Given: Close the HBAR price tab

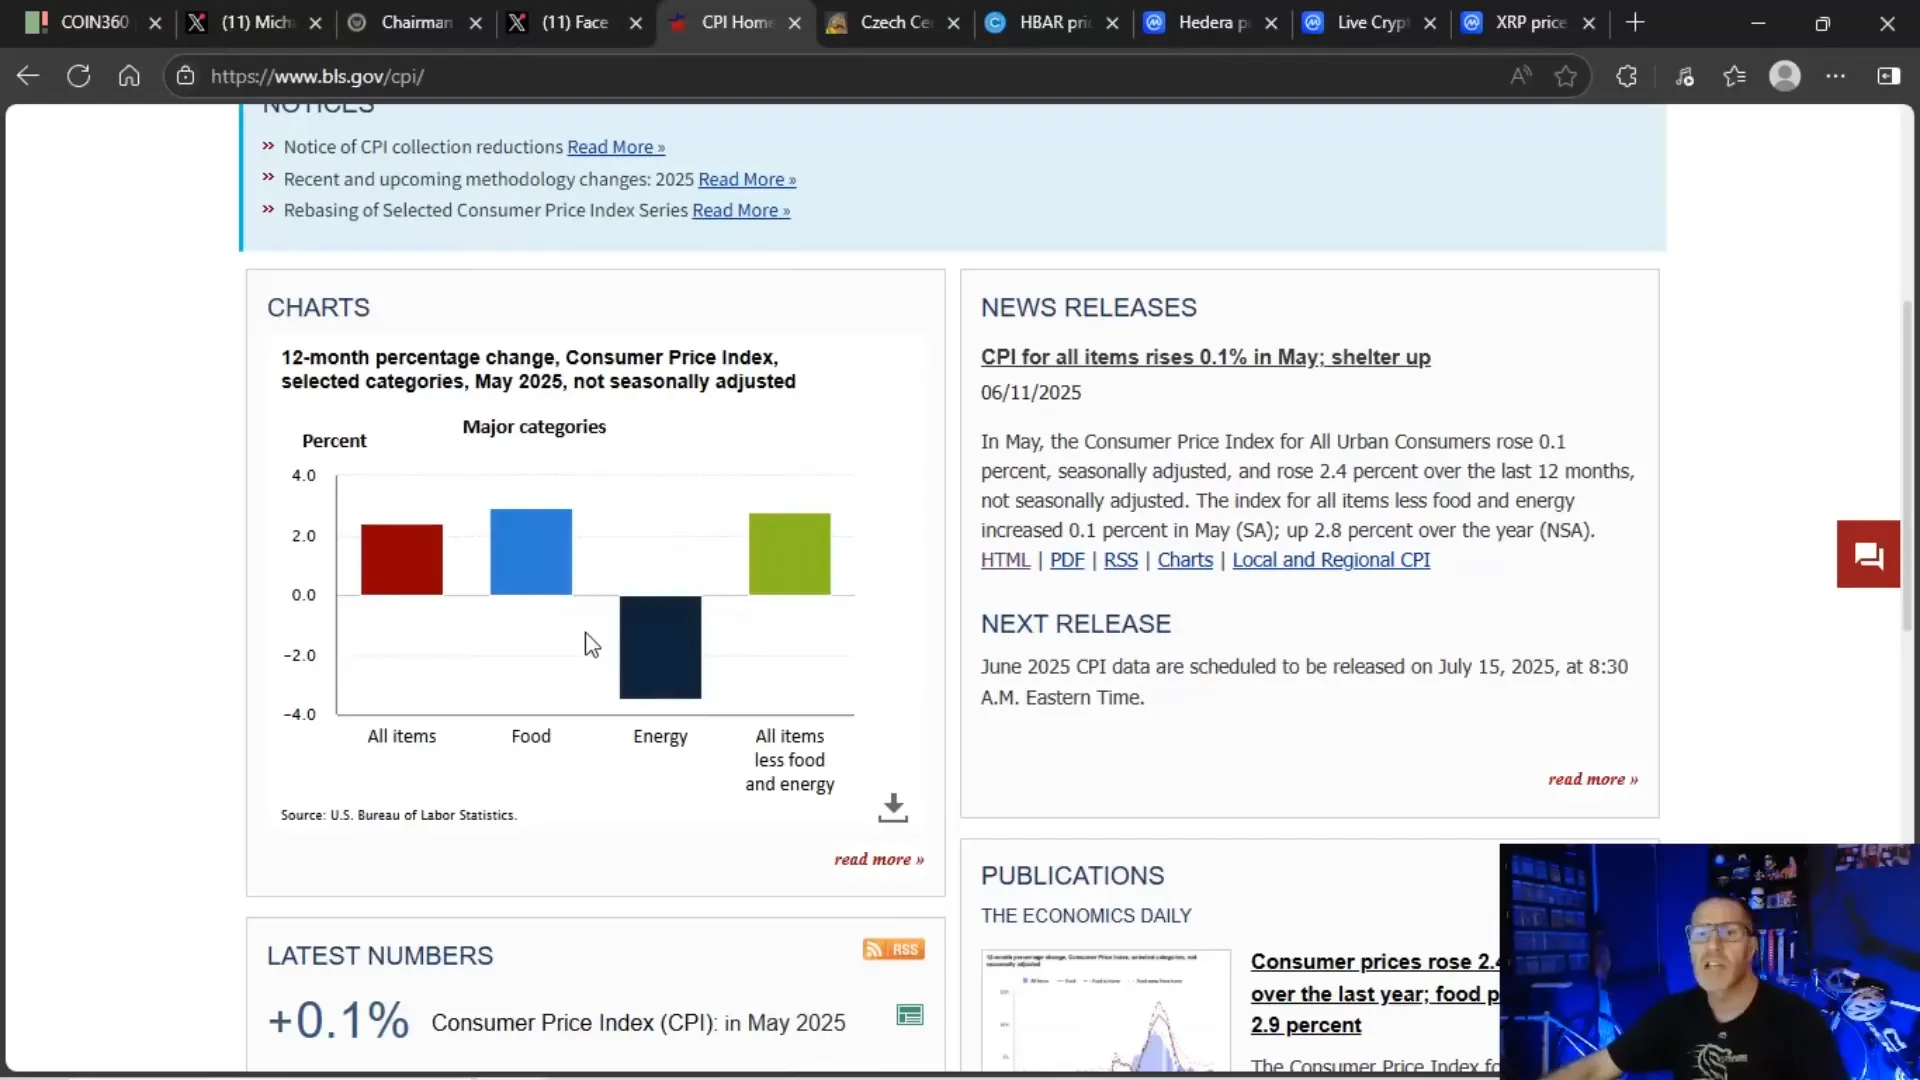Looking at the screenshot, I should [x=1112, y=23].
